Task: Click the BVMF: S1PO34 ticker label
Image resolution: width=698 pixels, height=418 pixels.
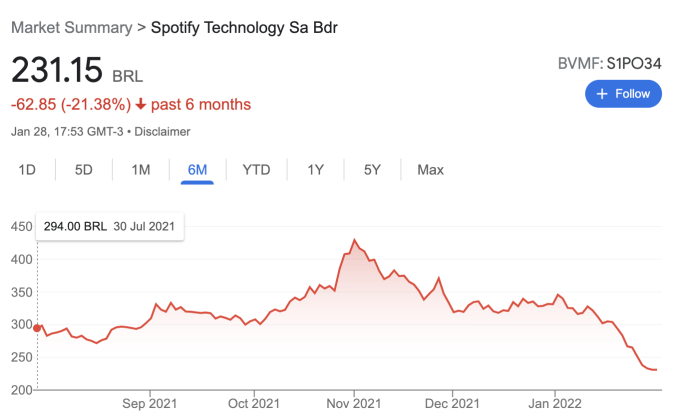Action: coord(609,64)
